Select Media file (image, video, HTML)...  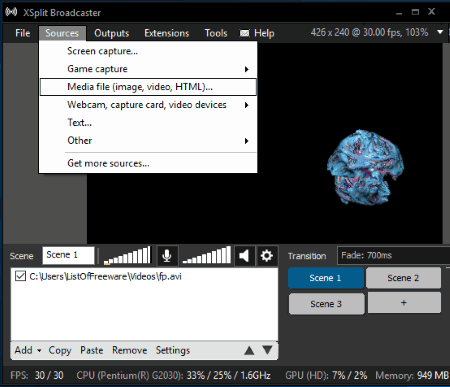[148, 87]
